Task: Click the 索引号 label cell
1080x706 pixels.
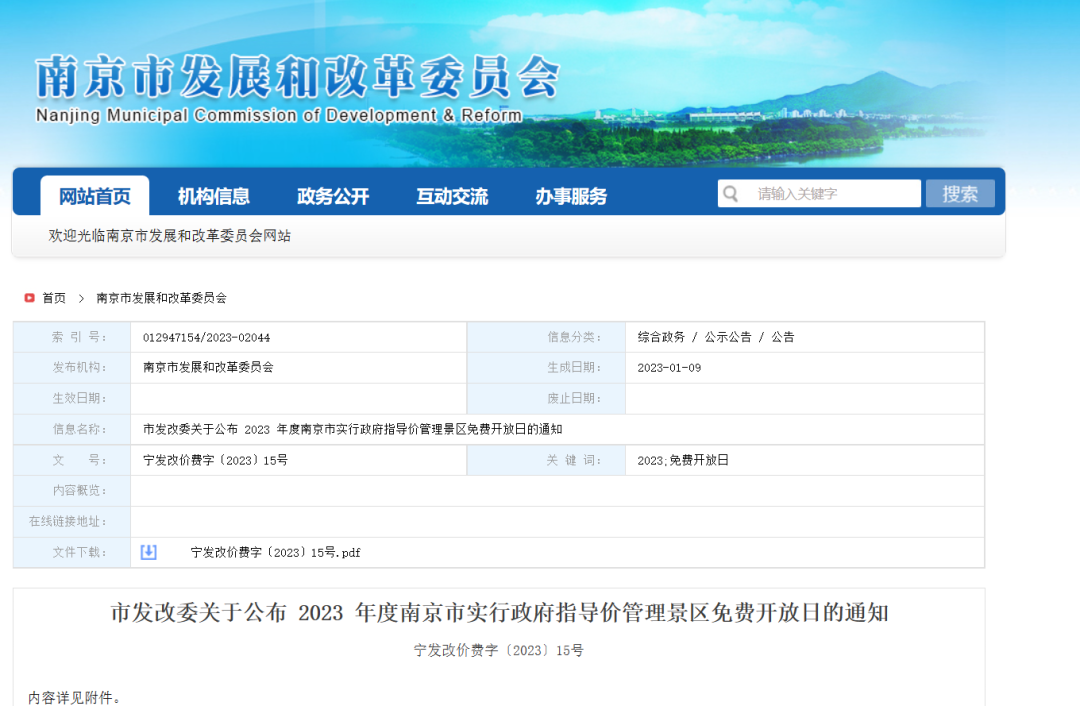Action: point(72,338)
